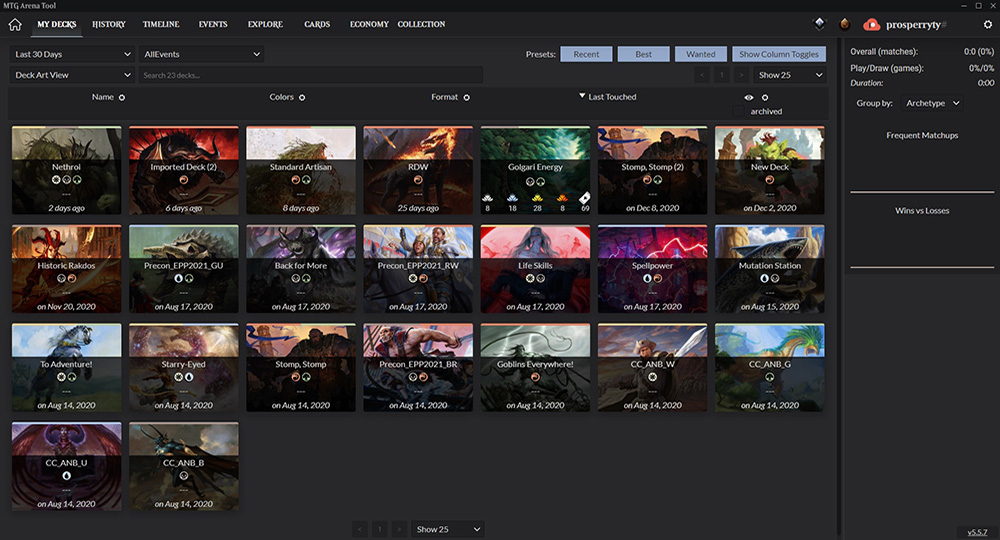The width and height of the screenshot is (1000, 540).
Task: Open bottom Show 25 page size dropdown
Action: 448,529
